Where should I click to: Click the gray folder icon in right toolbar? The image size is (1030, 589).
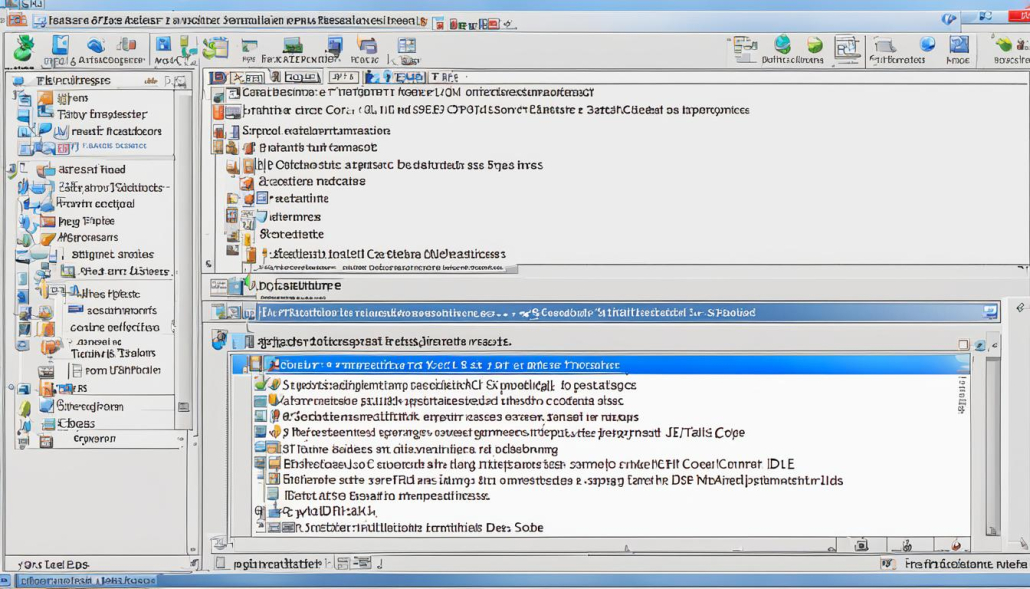pos(885,45)
